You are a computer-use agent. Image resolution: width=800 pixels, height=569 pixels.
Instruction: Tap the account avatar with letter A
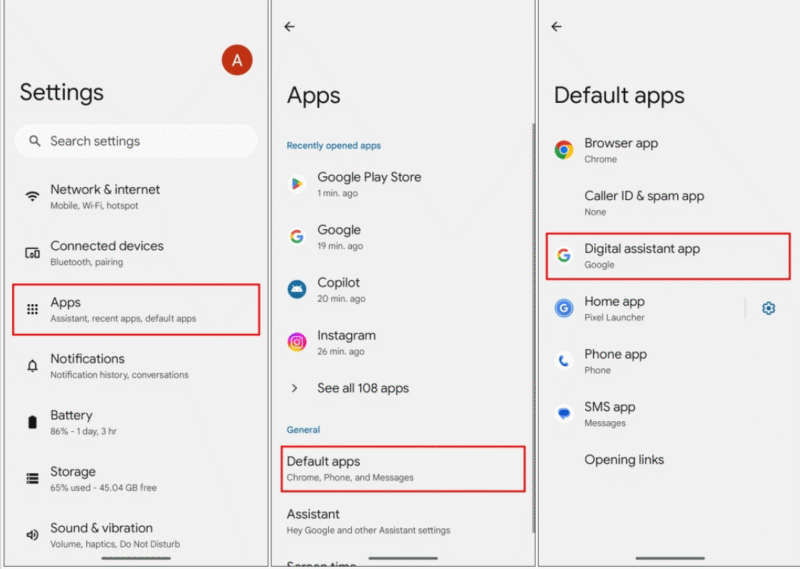coord(237,60)
